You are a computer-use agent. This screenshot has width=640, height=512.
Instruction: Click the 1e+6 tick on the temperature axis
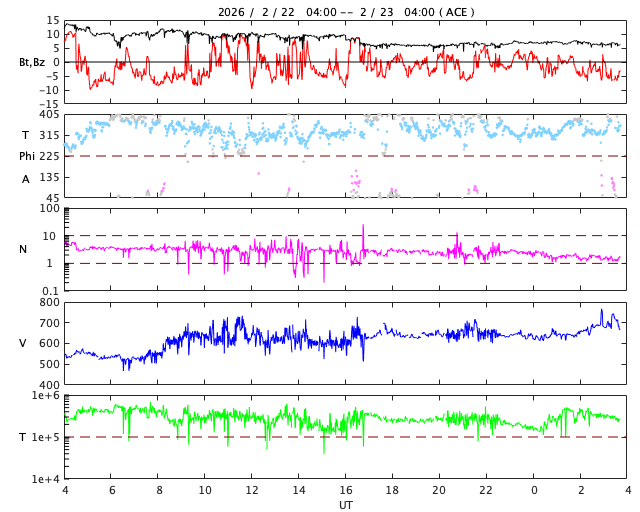[x=45, y=396]
